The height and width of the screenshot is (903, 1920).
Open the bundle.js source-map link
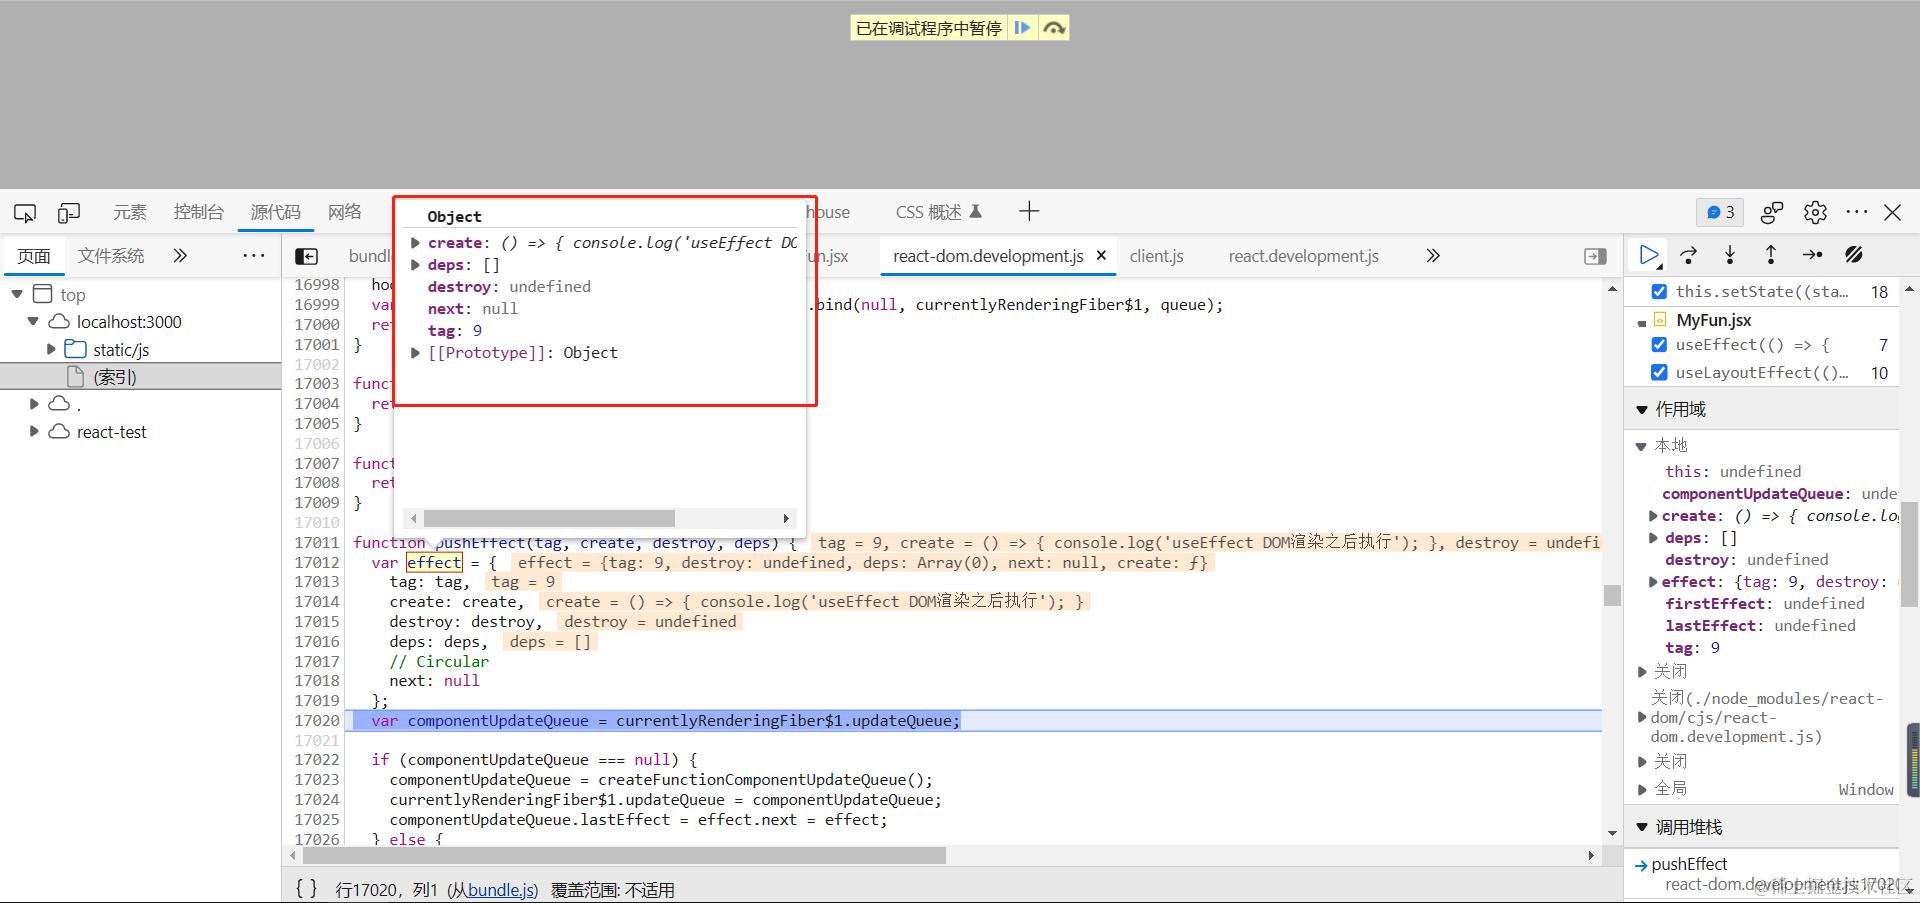pos(502,889)
